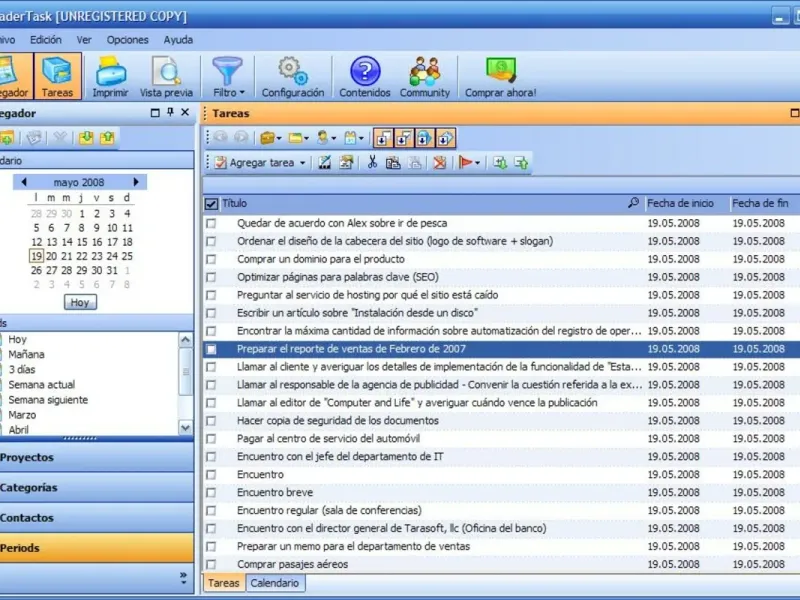The width and height of the screenshot is (800, 600).
Task: Toggle the header checkbox next to Título
Action: pyautogui.click(x=211, y=204)
